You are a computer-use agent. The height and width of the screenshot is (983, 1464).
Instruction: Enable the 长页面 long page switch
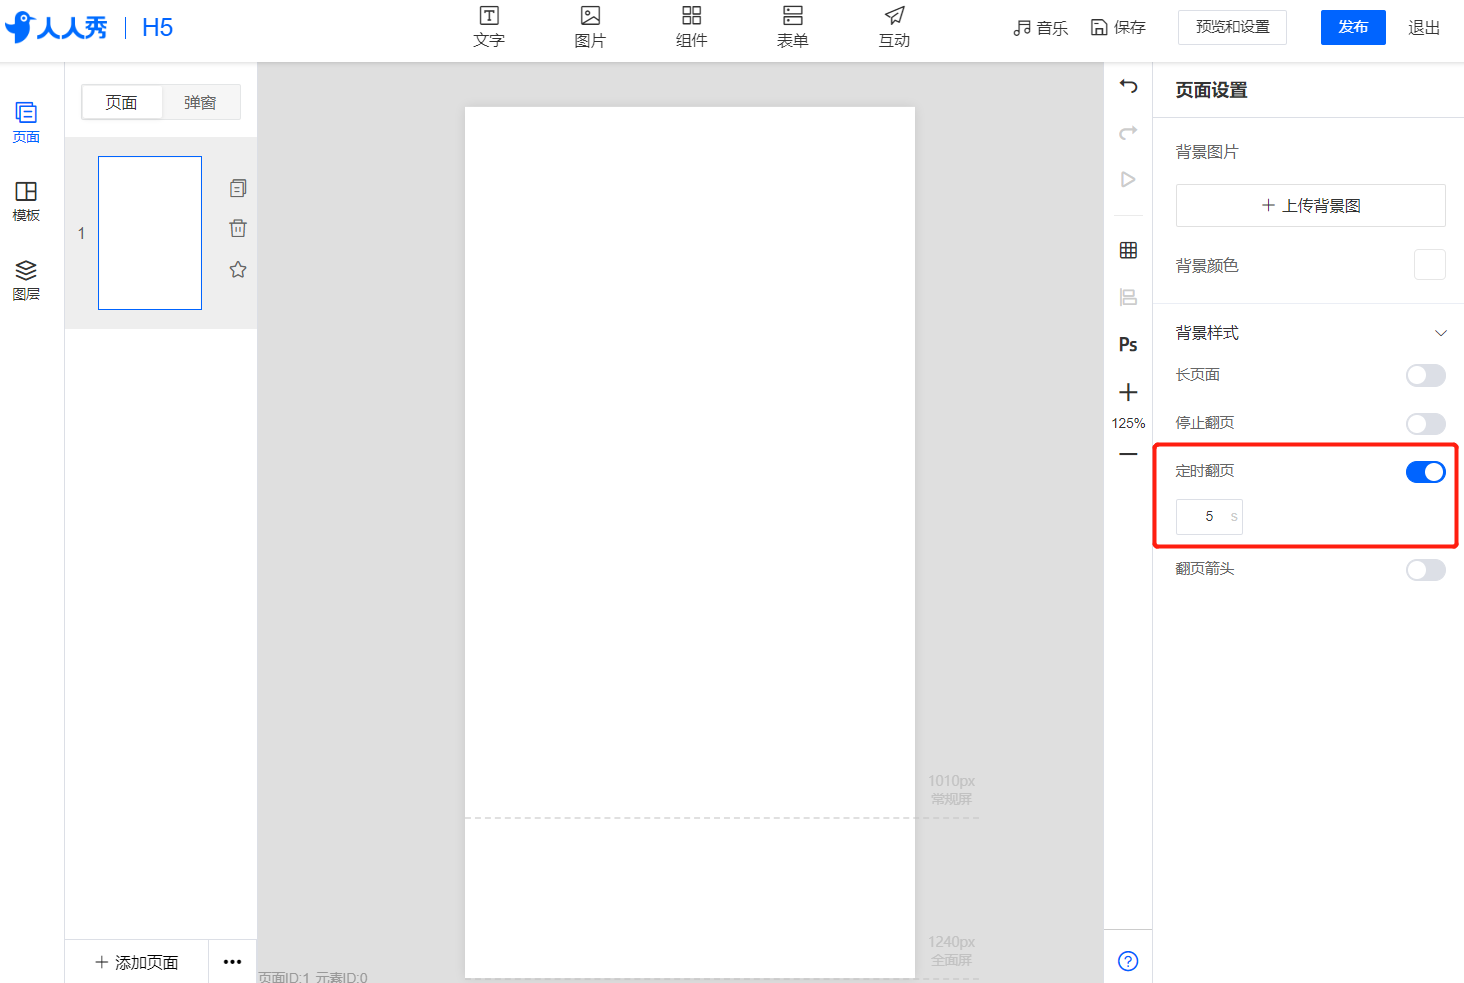point(1425,375)
